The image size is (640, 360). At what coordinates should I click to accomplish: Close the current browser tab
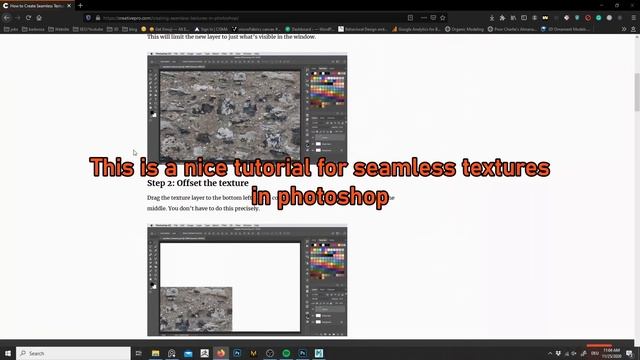click(69, 6)
